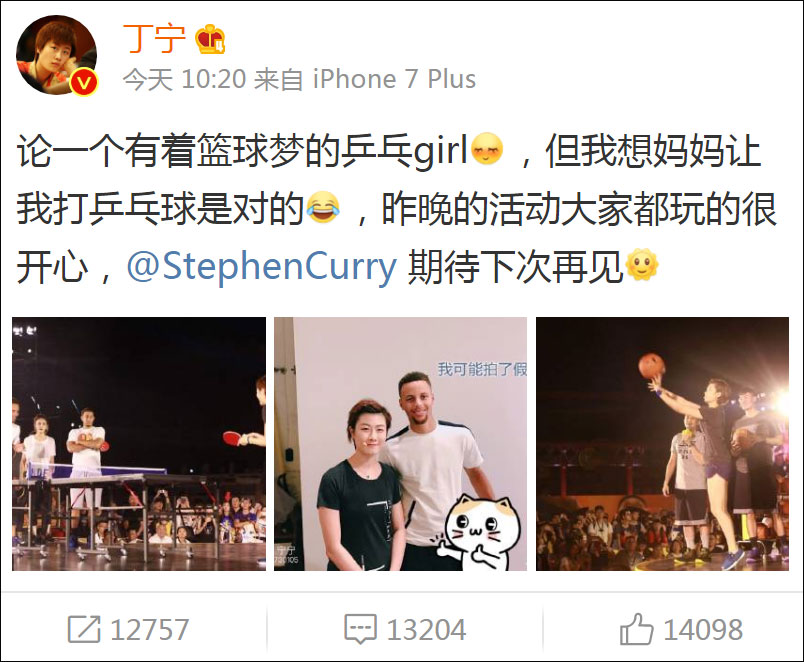Click the orange verified V badge
The height and width of the screenshot is (662, 804).
[x=84, y=82]
